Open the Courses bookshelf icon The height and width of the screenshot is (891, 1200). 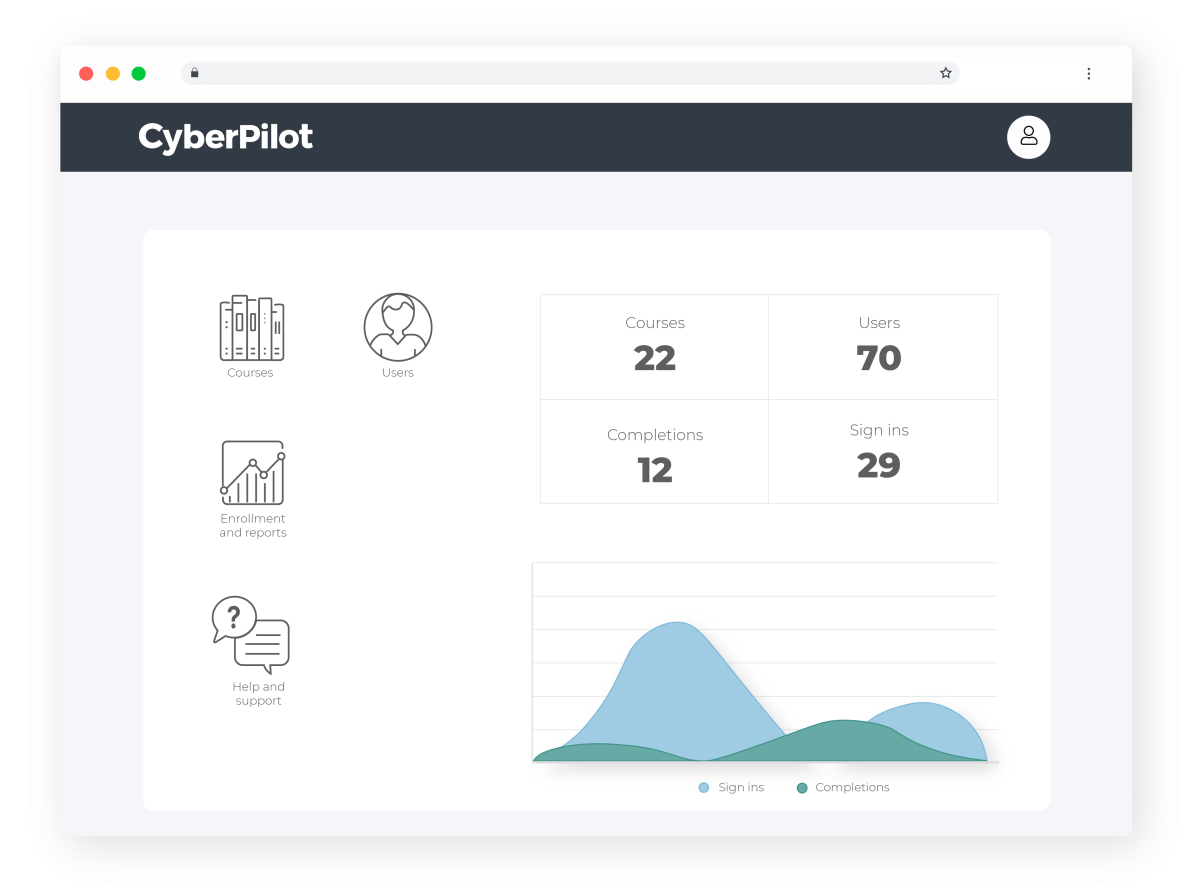point(251,328)
